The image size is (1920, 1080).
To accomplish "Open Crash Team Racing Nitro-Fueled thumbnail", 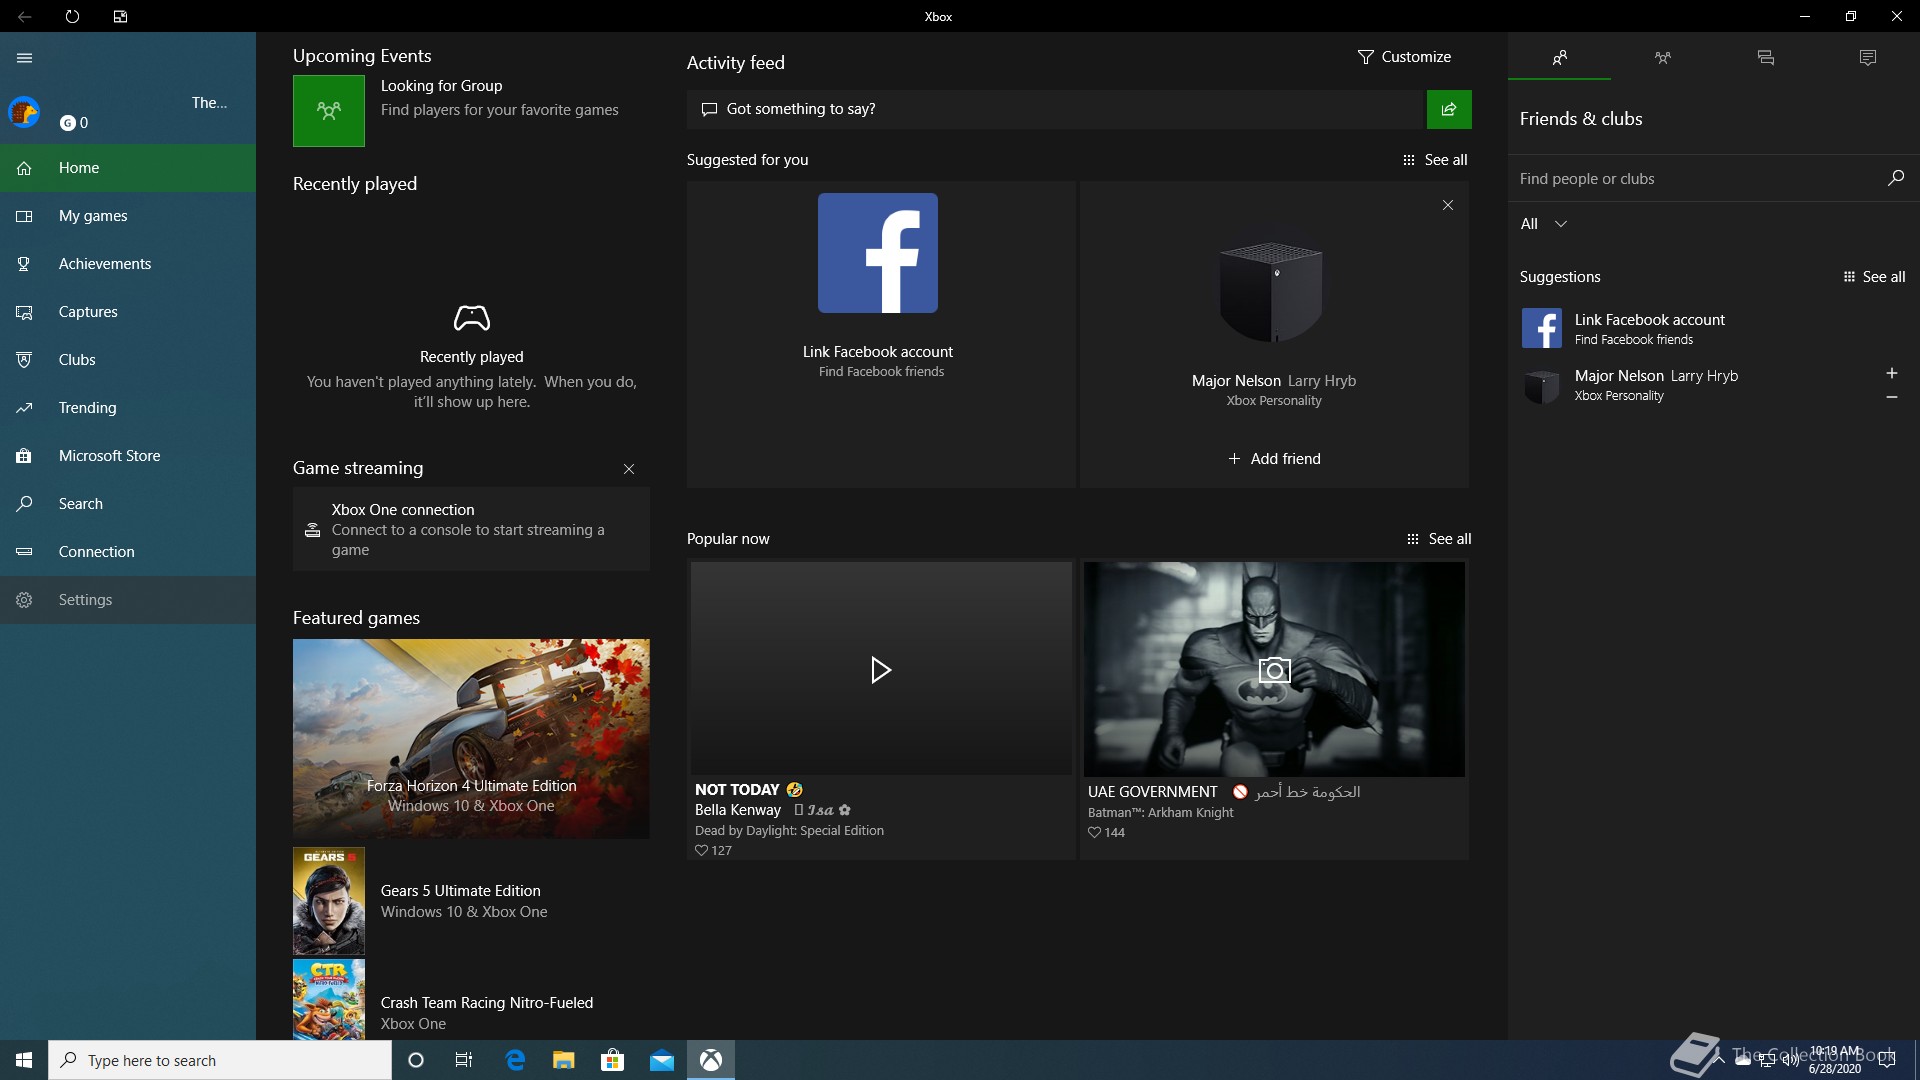I will click(x=329, y=1000).
